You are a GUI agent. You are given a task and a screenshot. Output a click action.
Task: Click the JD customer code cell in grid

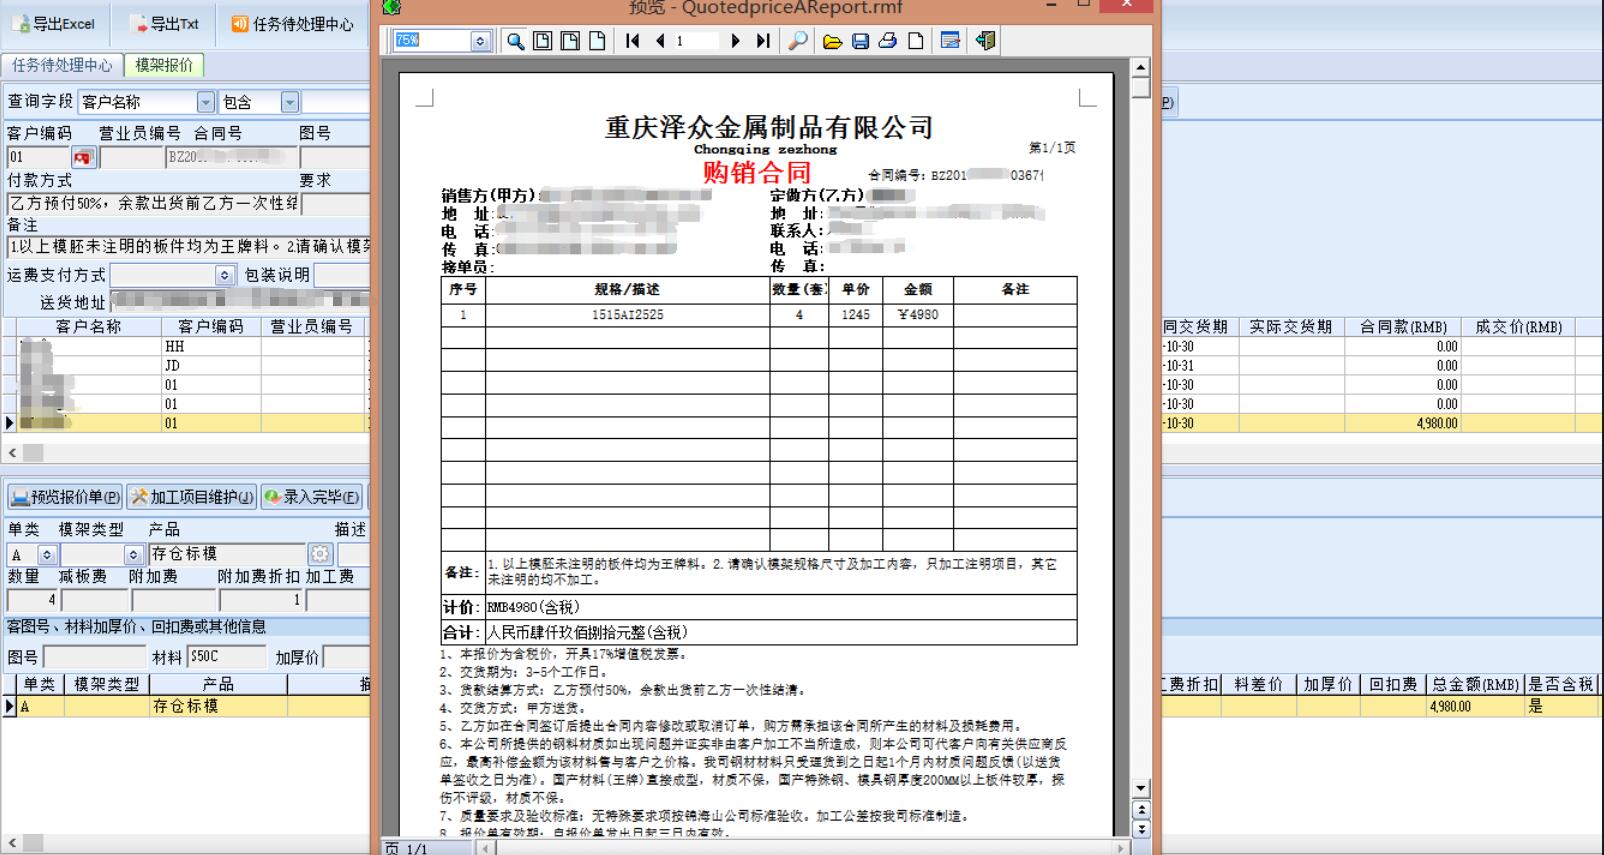click(x=212, y=366)
